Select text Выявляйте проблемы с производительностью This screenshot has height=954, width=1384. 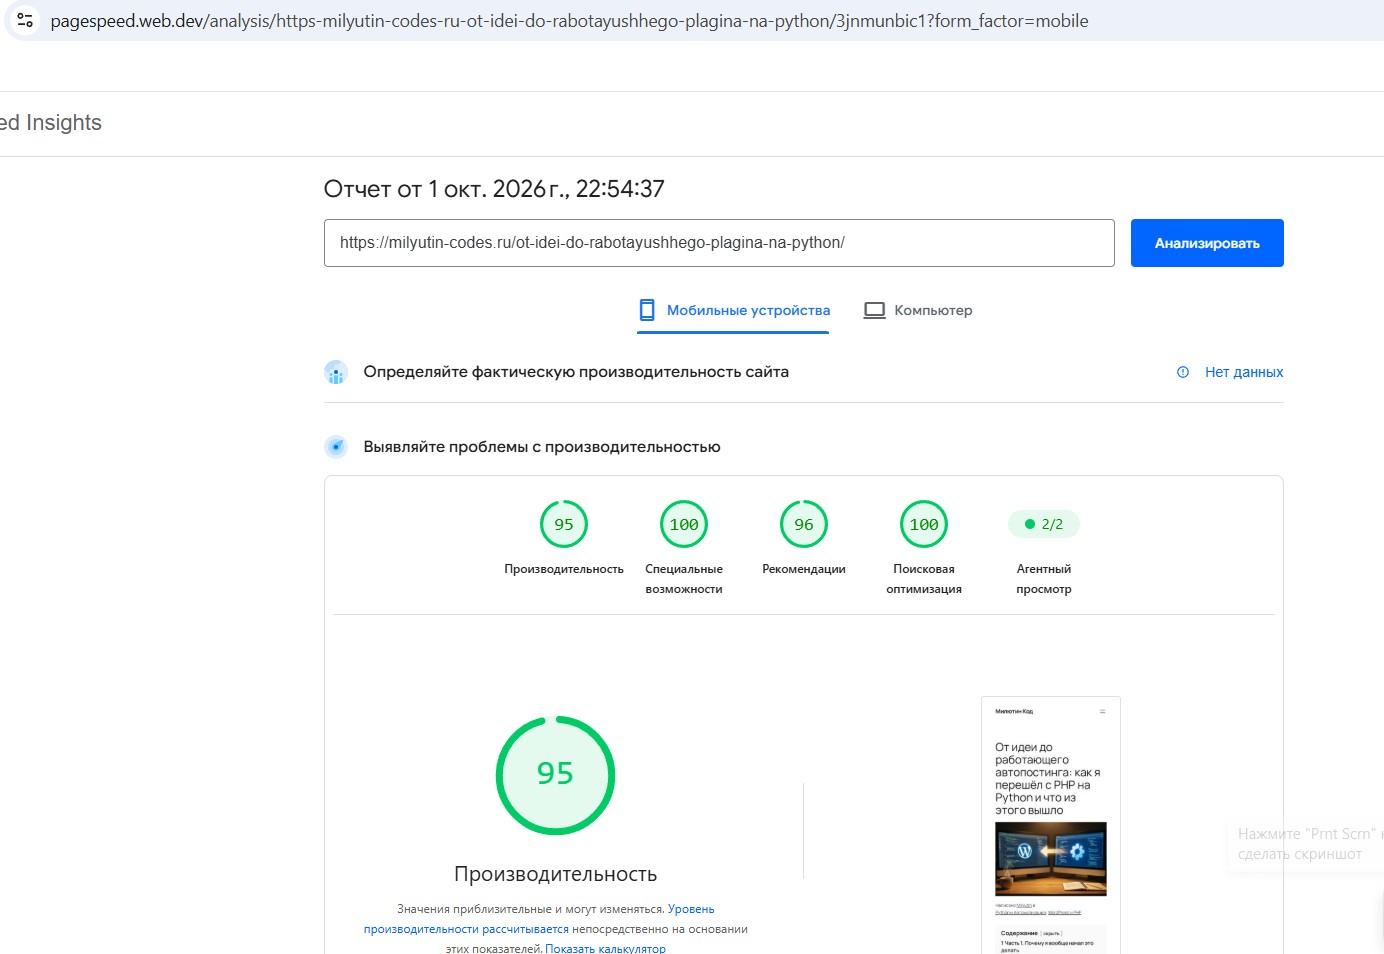coord(542,447)
